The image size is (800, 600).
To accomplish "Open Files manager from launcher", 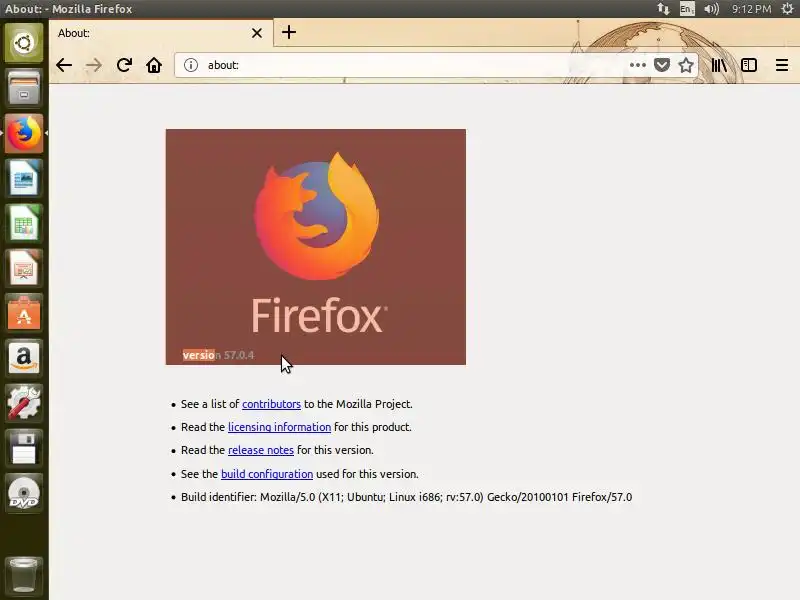I will (x=24, y=88).
